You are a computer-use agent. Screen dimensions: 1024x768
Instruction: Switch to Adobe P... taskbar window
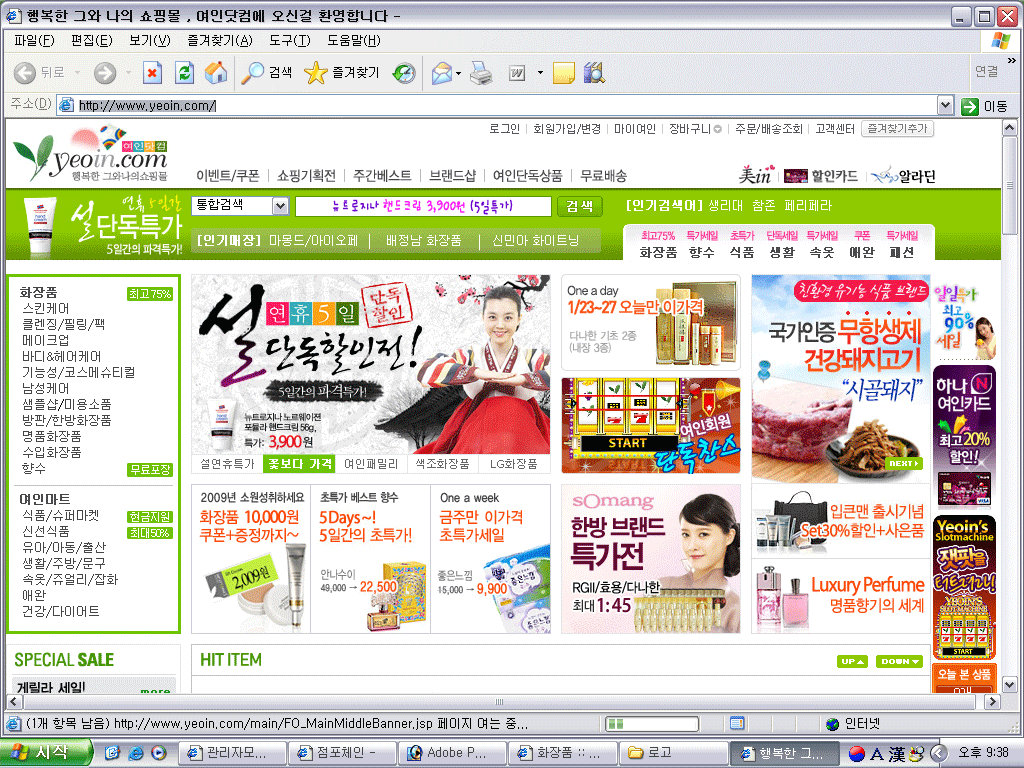451,753
